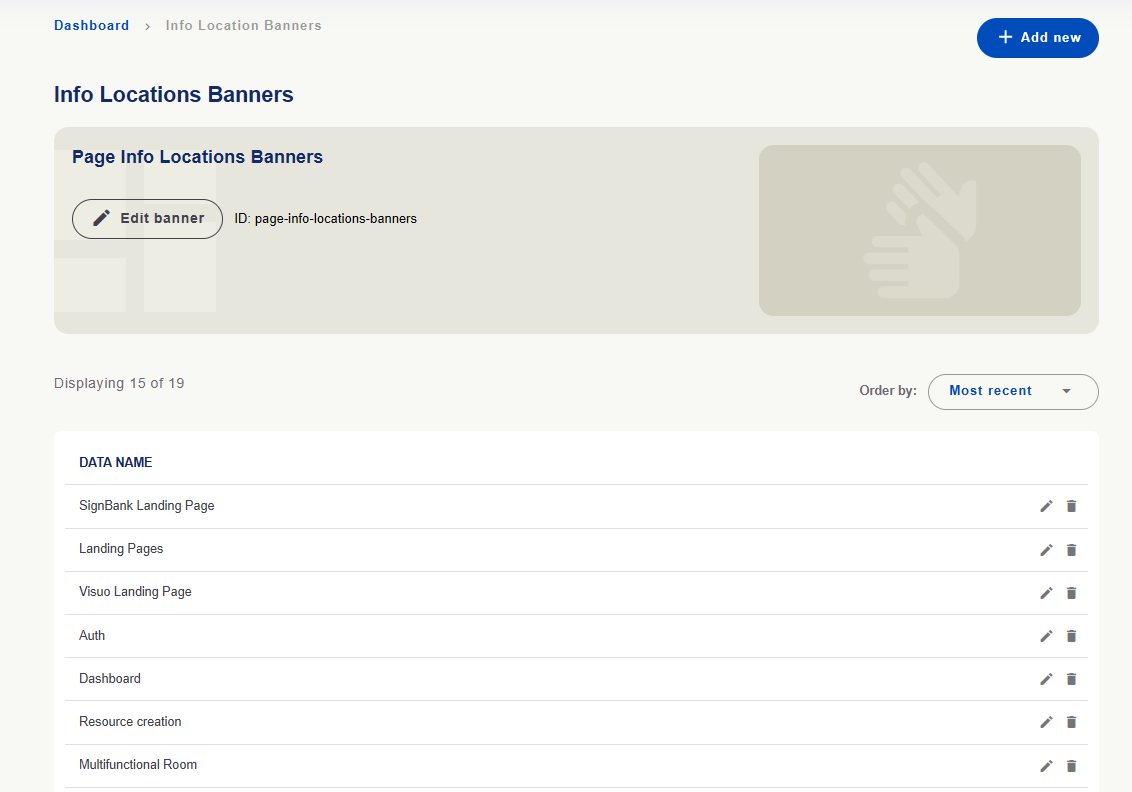The image size is (1132, 792).
Task: Select the SignBank Landing Page name
Action: [x=147, y=505]
